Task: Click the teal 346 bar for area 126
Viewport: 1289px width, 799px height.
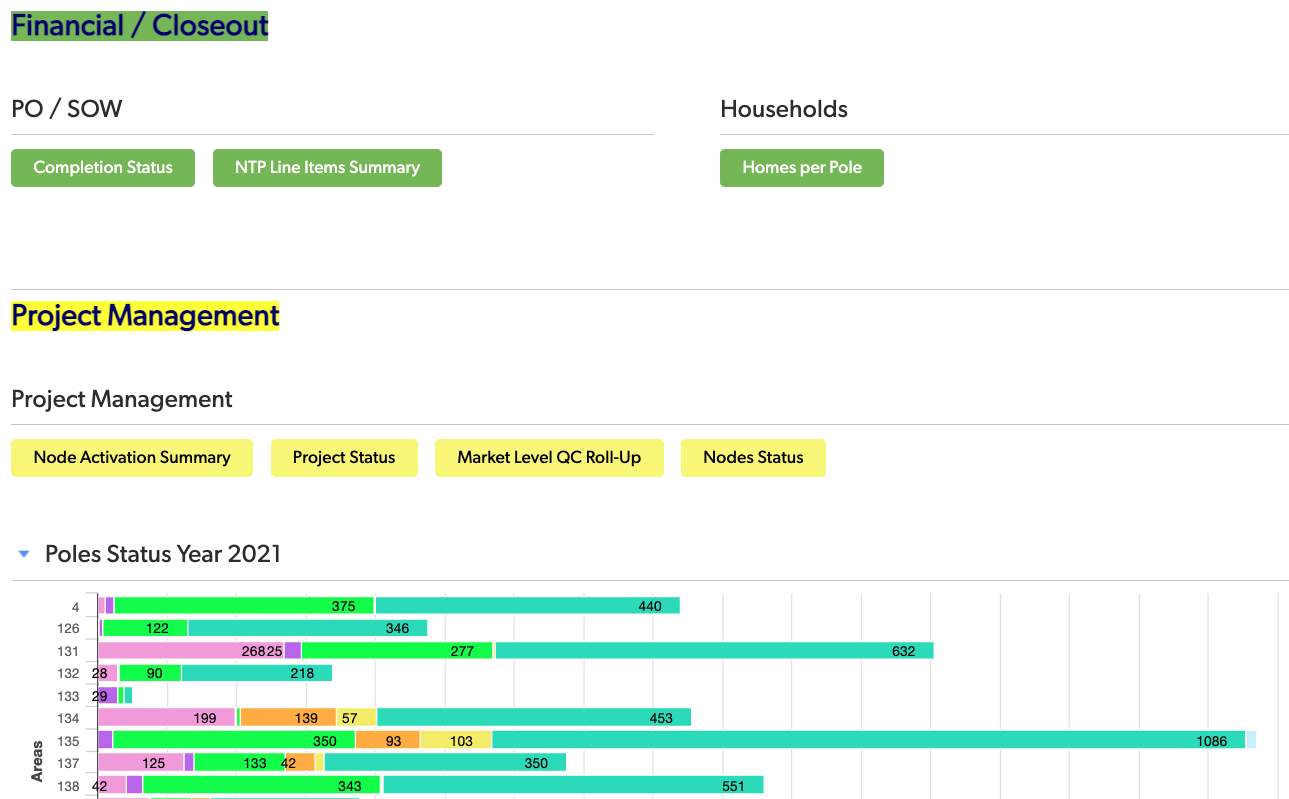Action: [x=307, y=628]
